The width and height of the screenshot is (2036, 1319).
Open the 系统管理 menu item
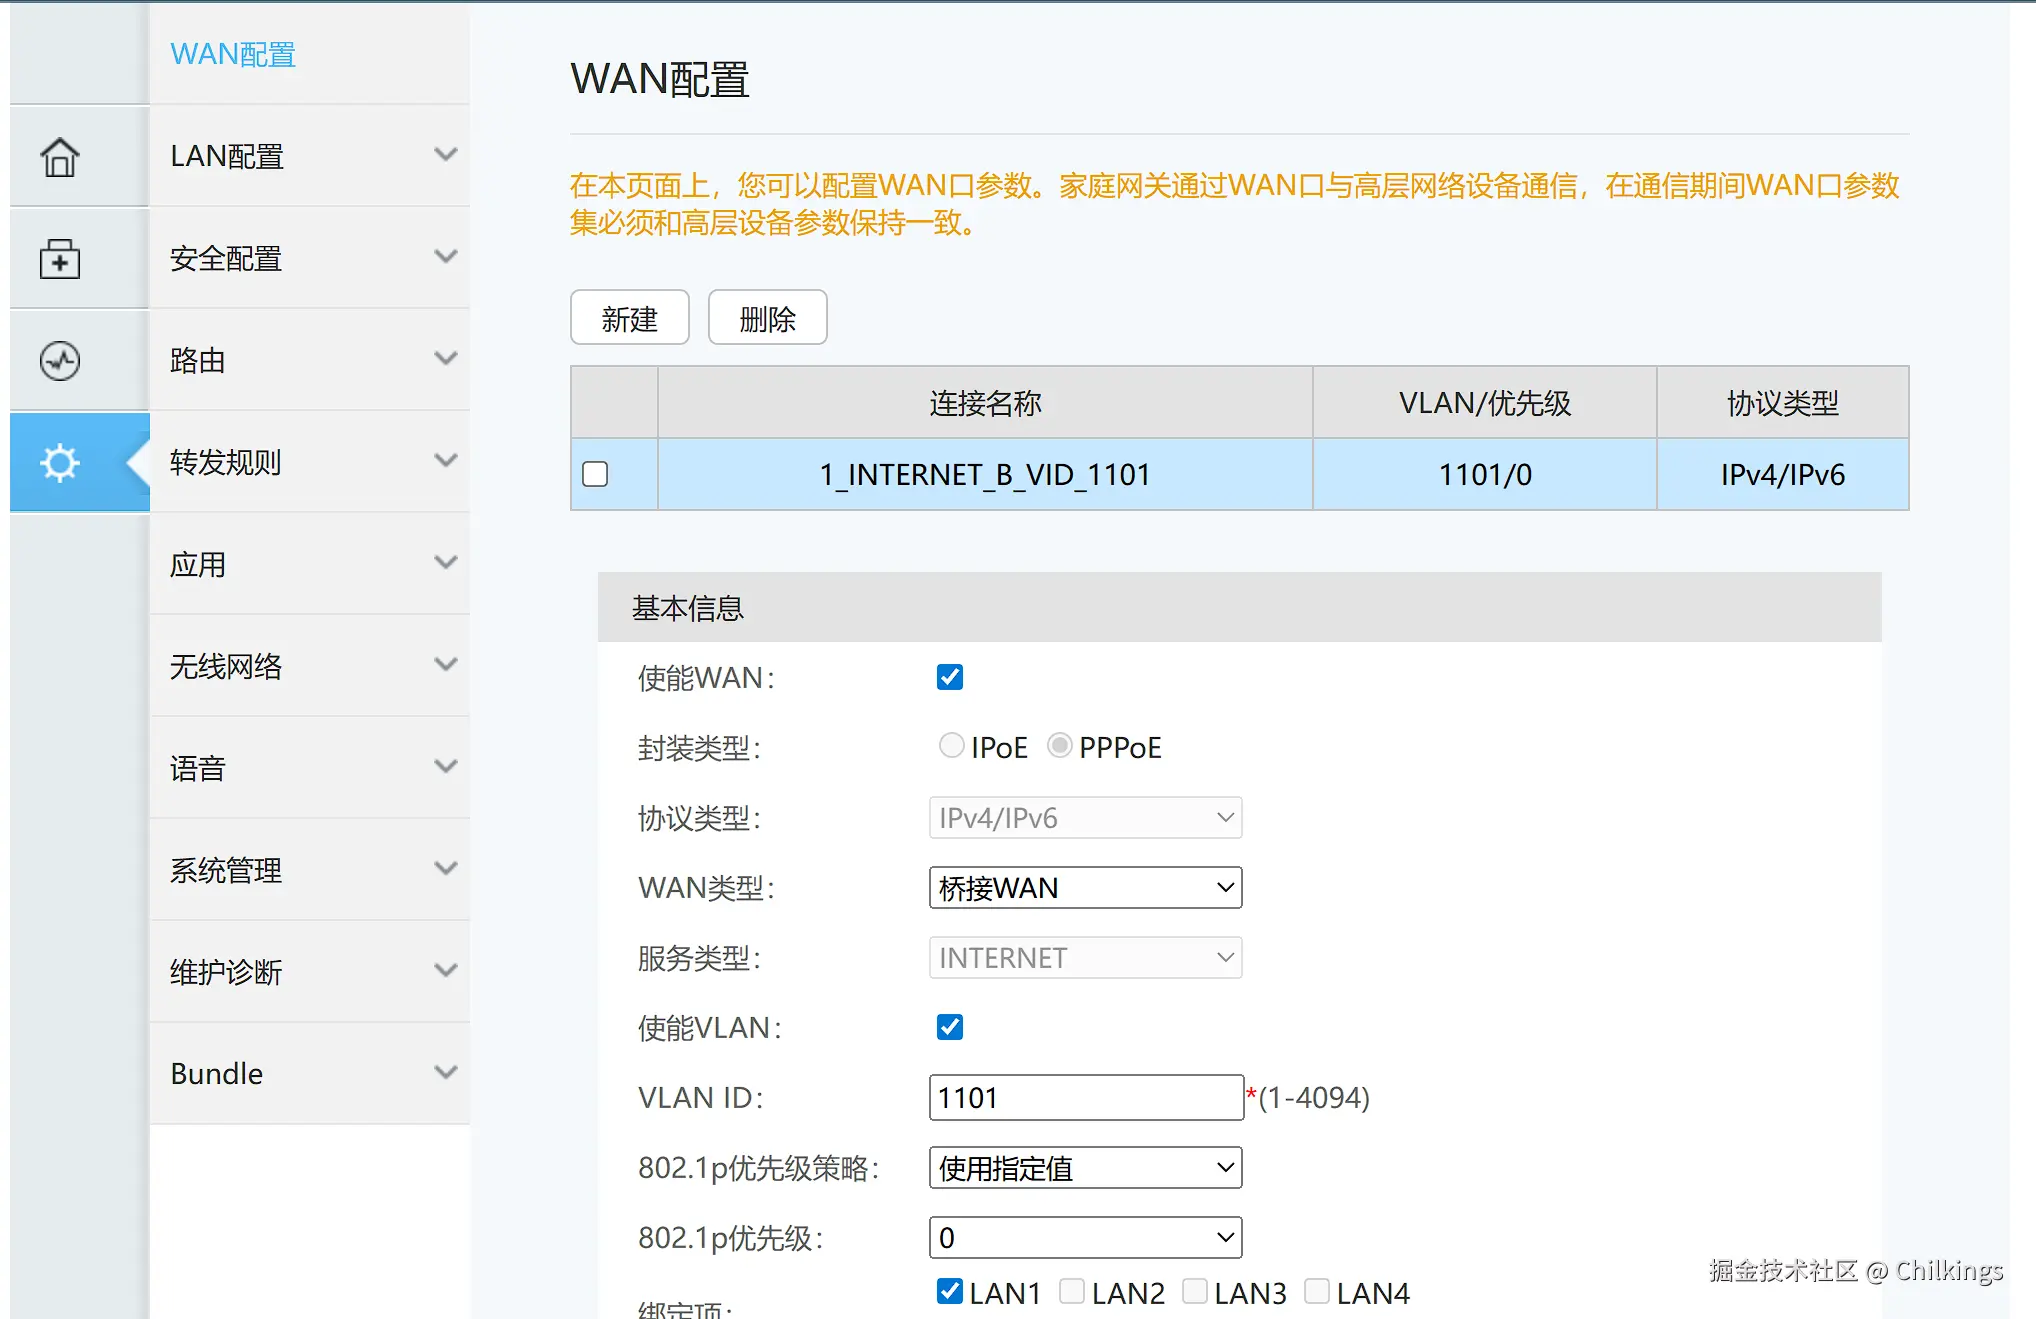click(310, 870)
